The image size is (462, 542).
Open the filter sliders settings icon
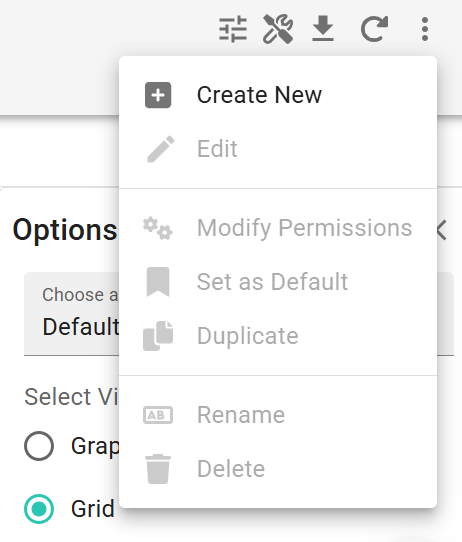(x=233, y=29)
